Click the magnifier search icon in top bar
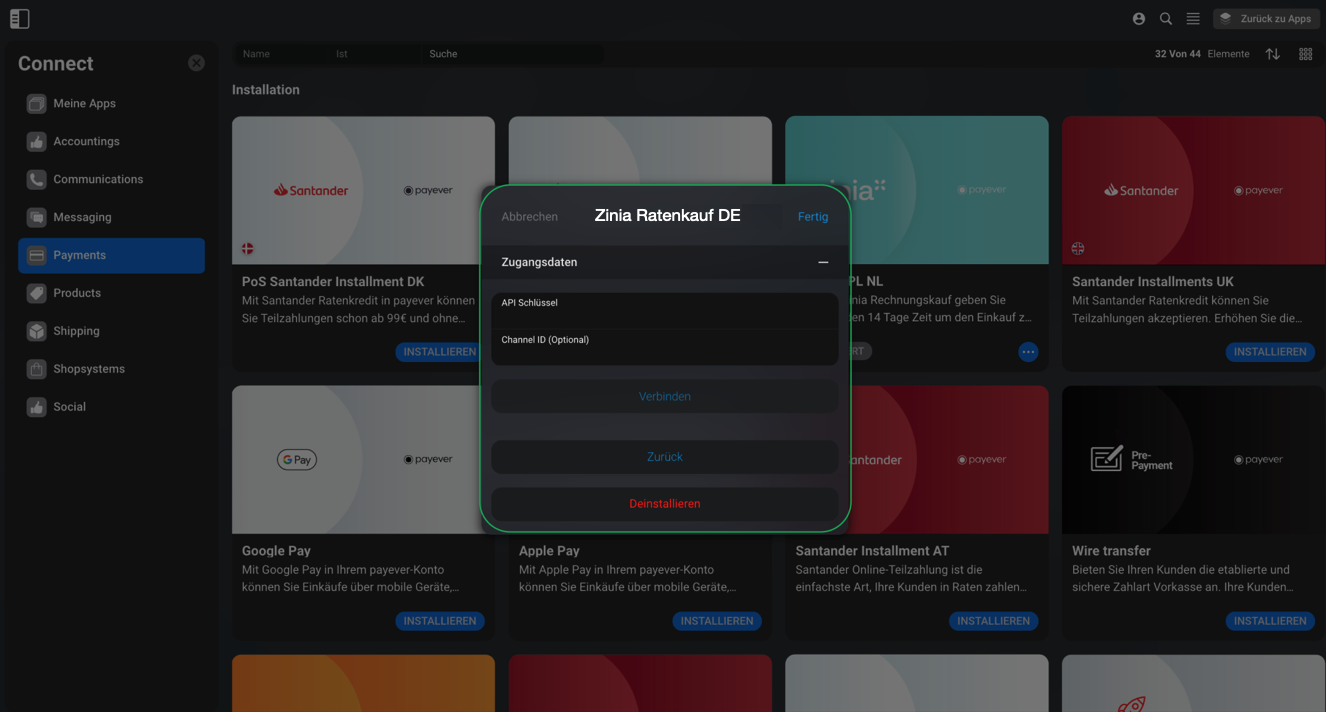1326x712 pixels. (x=1166, y=19)
